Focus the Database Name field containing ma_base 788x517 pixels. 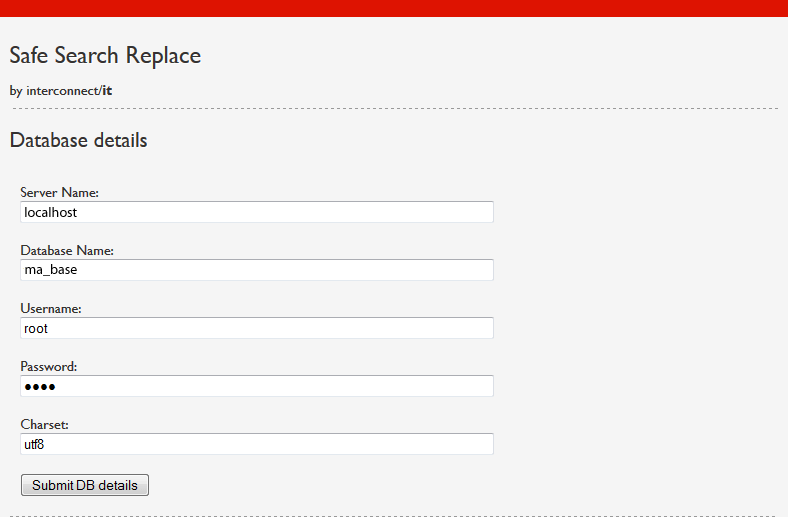pos(257,270)
